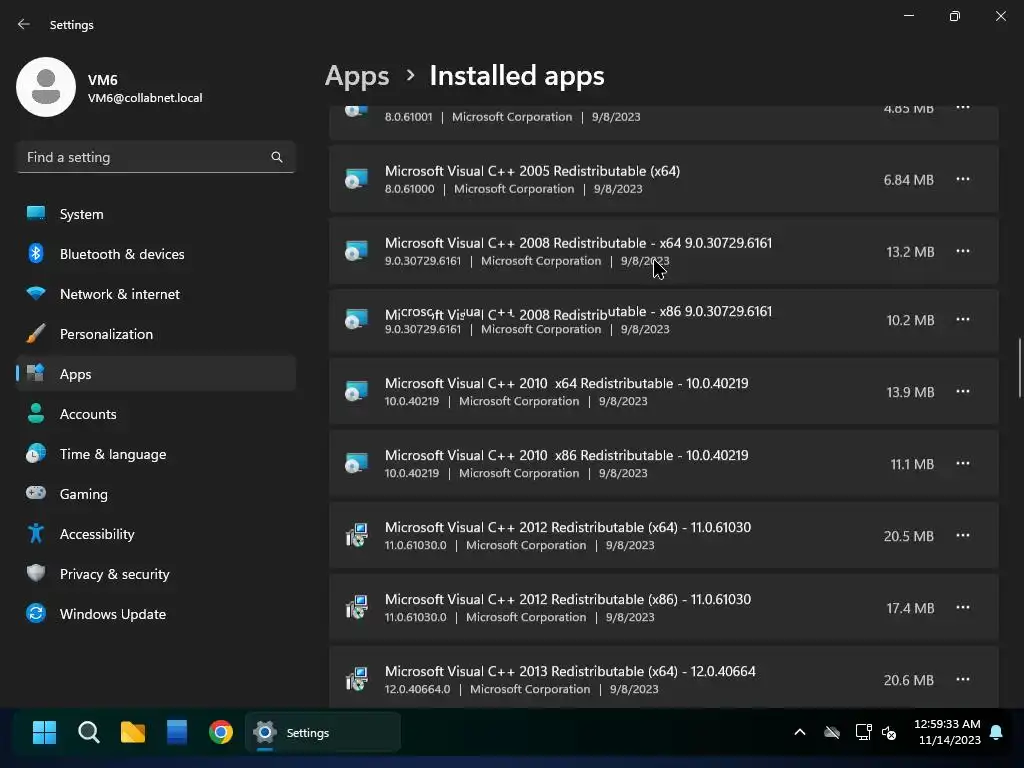Click the installed apps list scrollbar thumb
1024x768 pixels.
click(1019, 367)
